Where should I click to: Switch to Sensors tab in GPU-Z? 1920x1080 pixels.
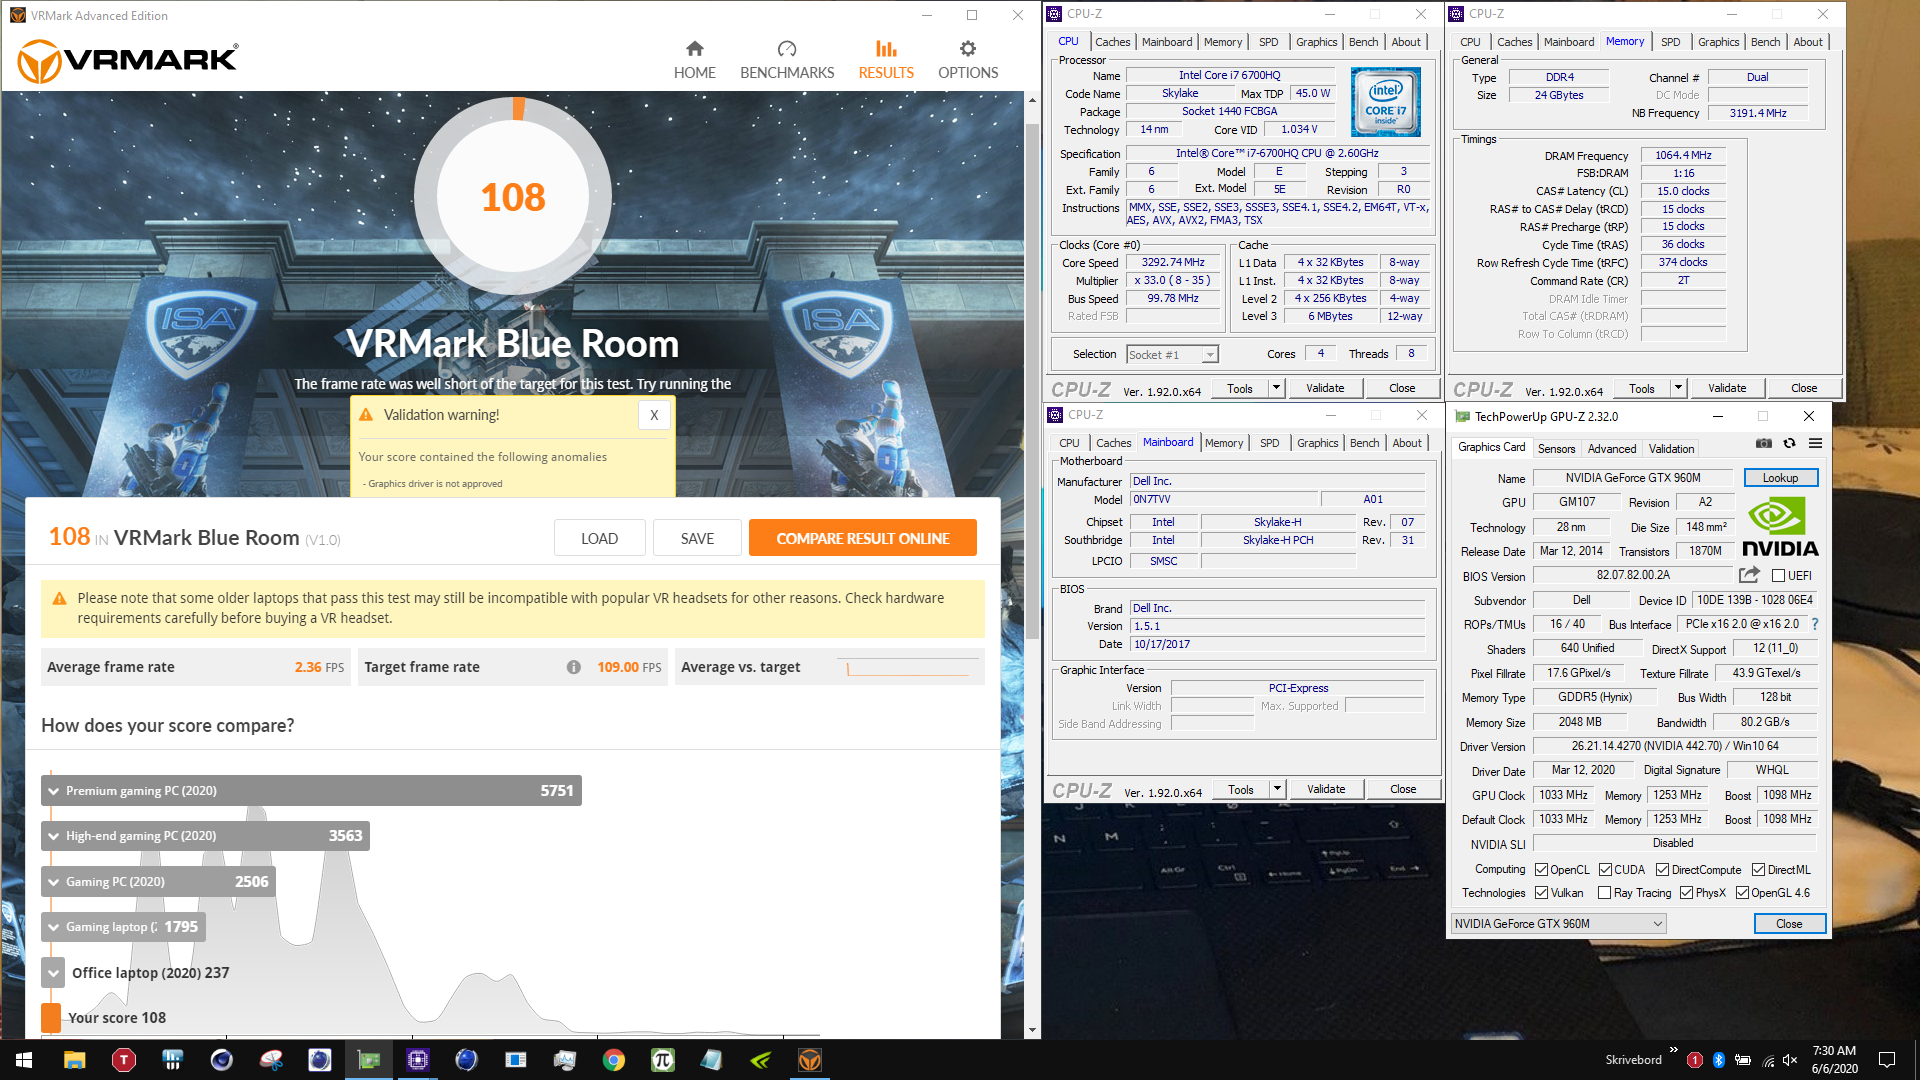tap(1556, 449)
